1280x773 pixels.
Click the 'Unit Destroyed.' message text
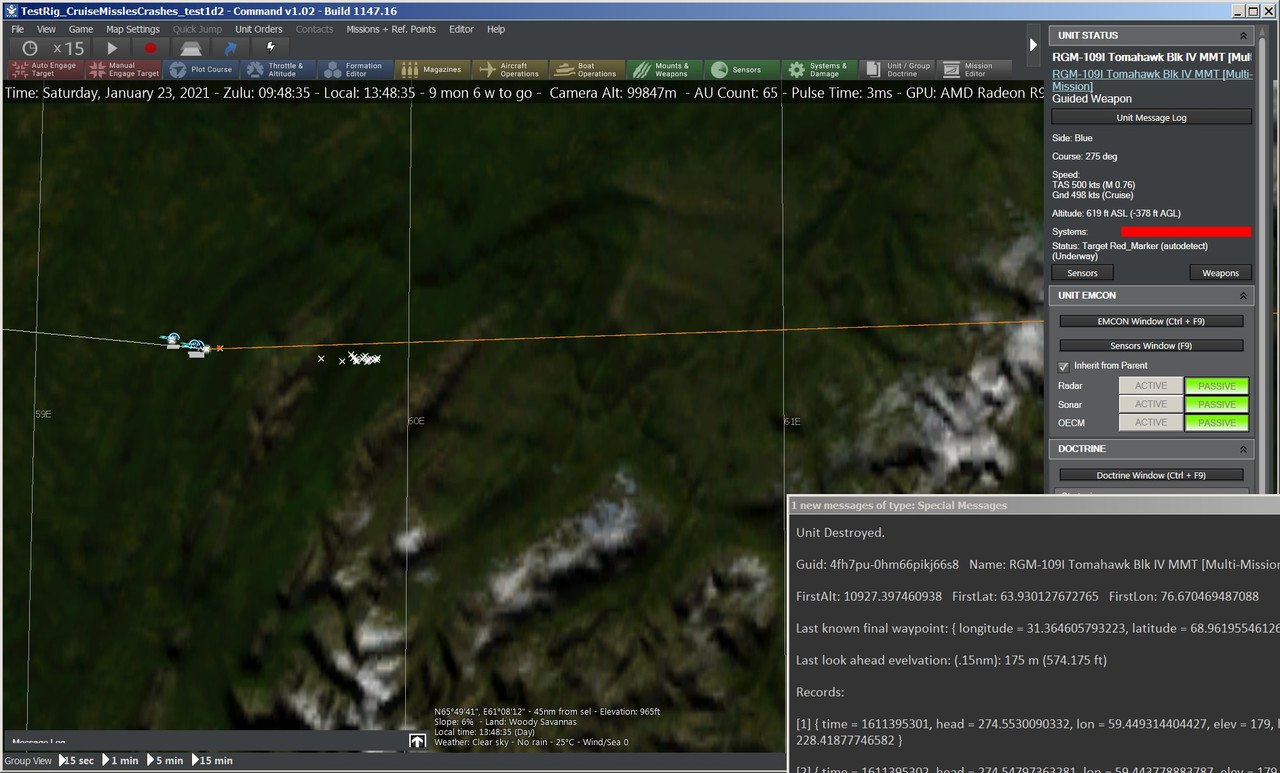840,533
